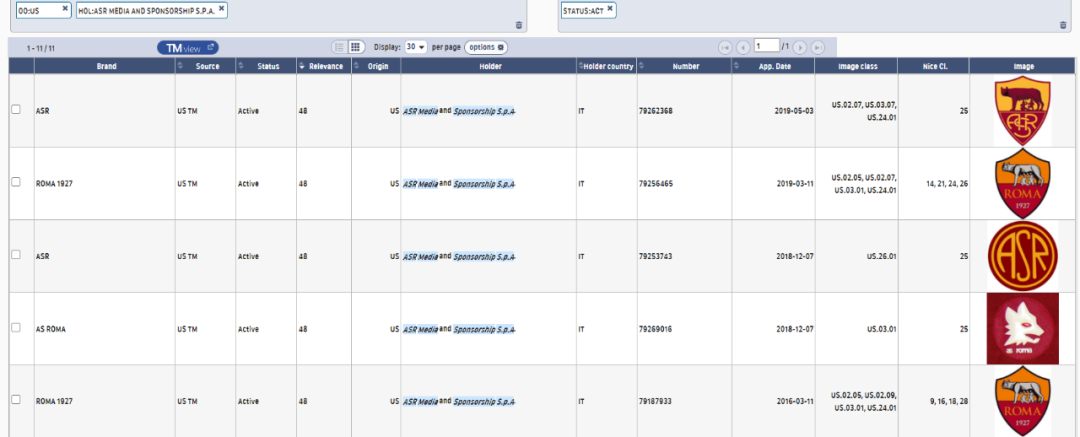Remove the HOL:ASR Media and Sponsorship filter tag
The image size is (1080, 437).
coord(221,9)
